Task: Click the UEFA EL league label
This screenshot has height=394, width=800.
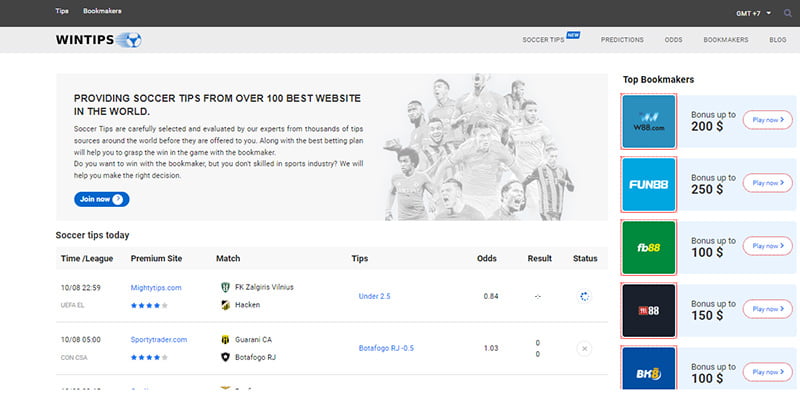Action: click(x=71, y=305)
